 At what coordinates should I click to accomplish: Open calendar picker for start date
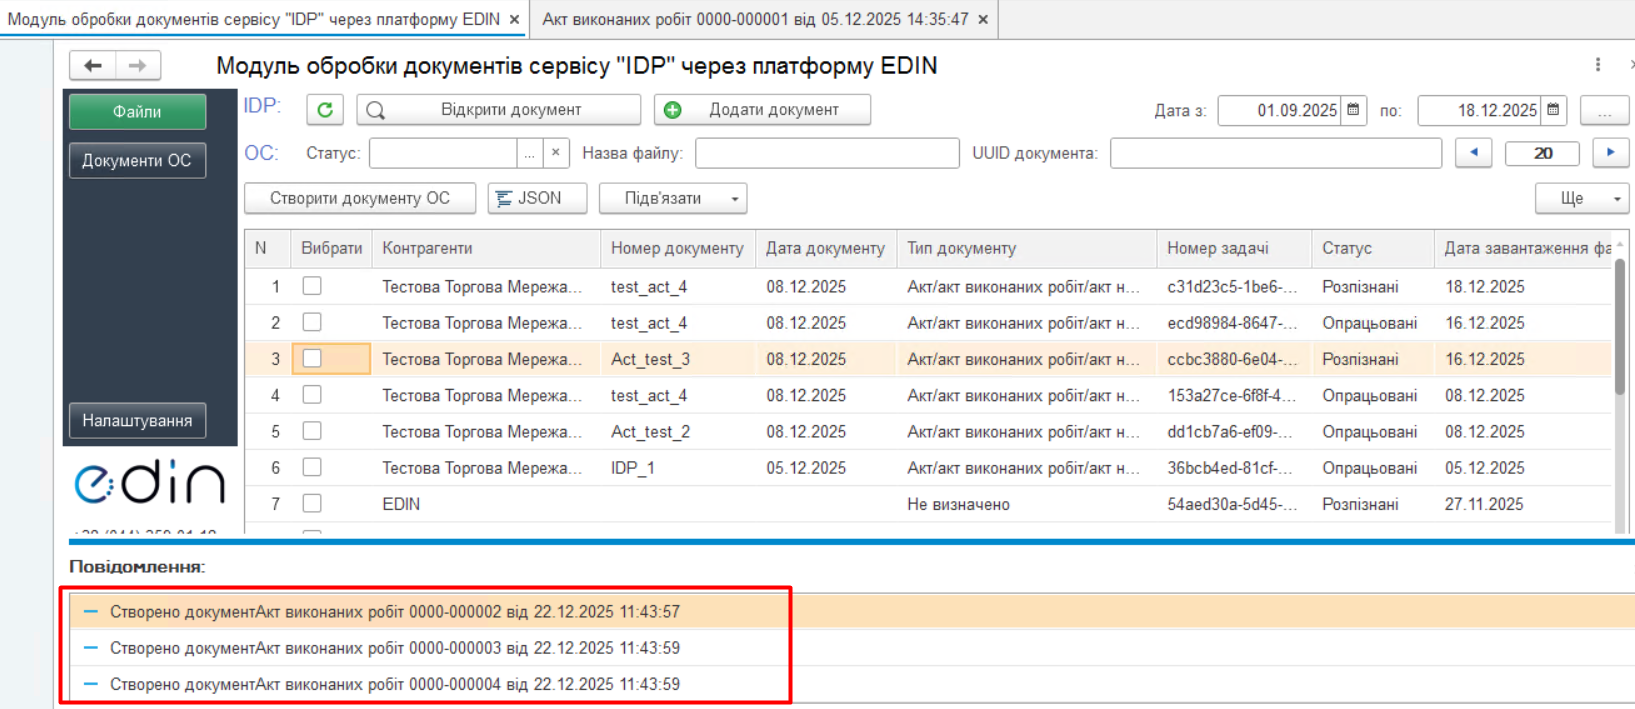1353,110
